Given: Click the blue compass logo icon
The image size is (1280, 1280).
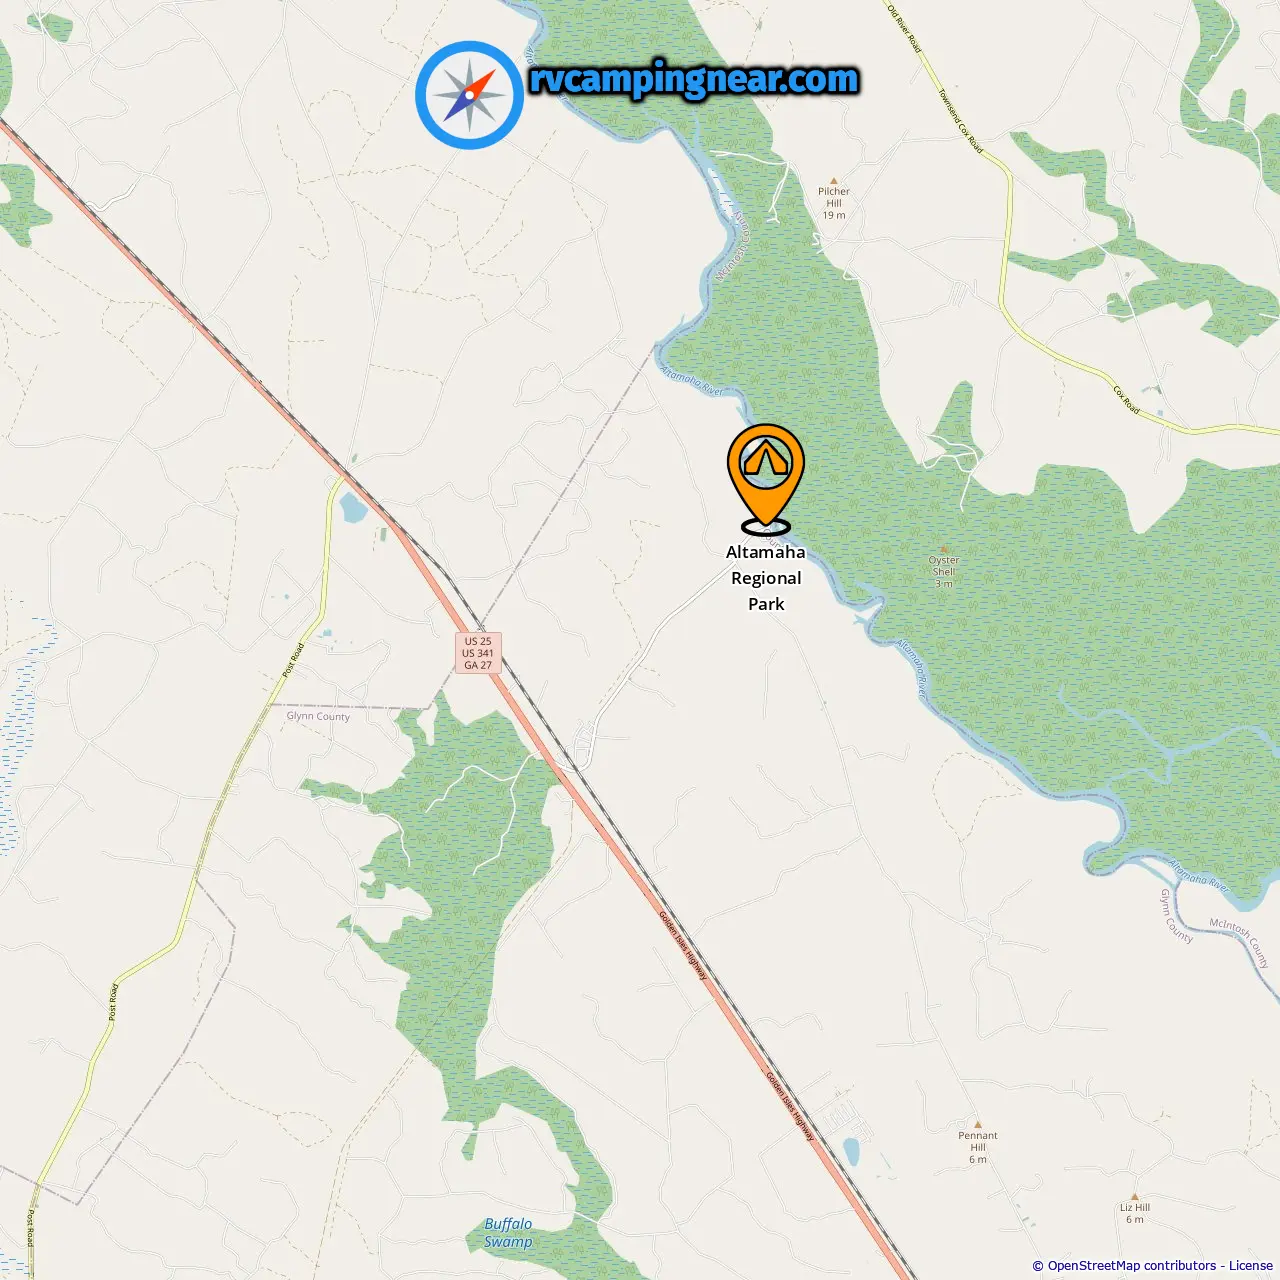Looking at the screenshot, I should tap(469, 95).
